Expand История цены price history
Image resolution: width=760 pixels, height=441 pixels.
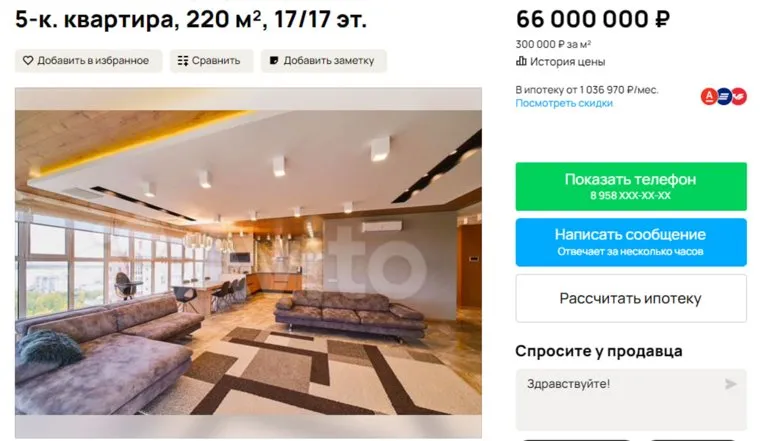[561, 62]
